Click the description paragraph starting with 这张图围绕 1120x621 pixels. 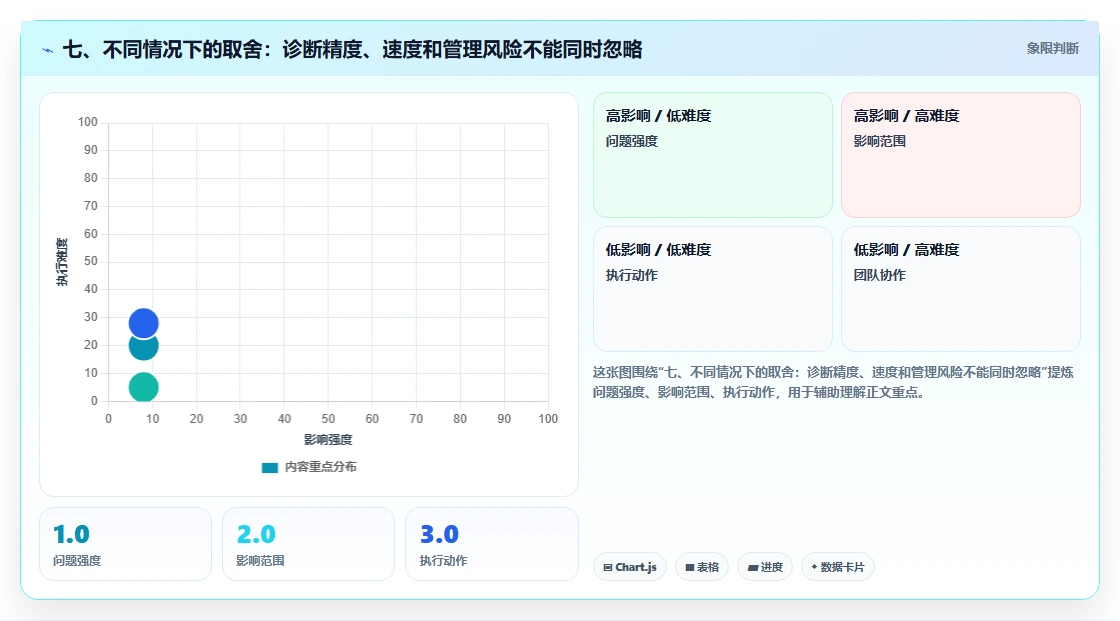[x=833, y=382]
